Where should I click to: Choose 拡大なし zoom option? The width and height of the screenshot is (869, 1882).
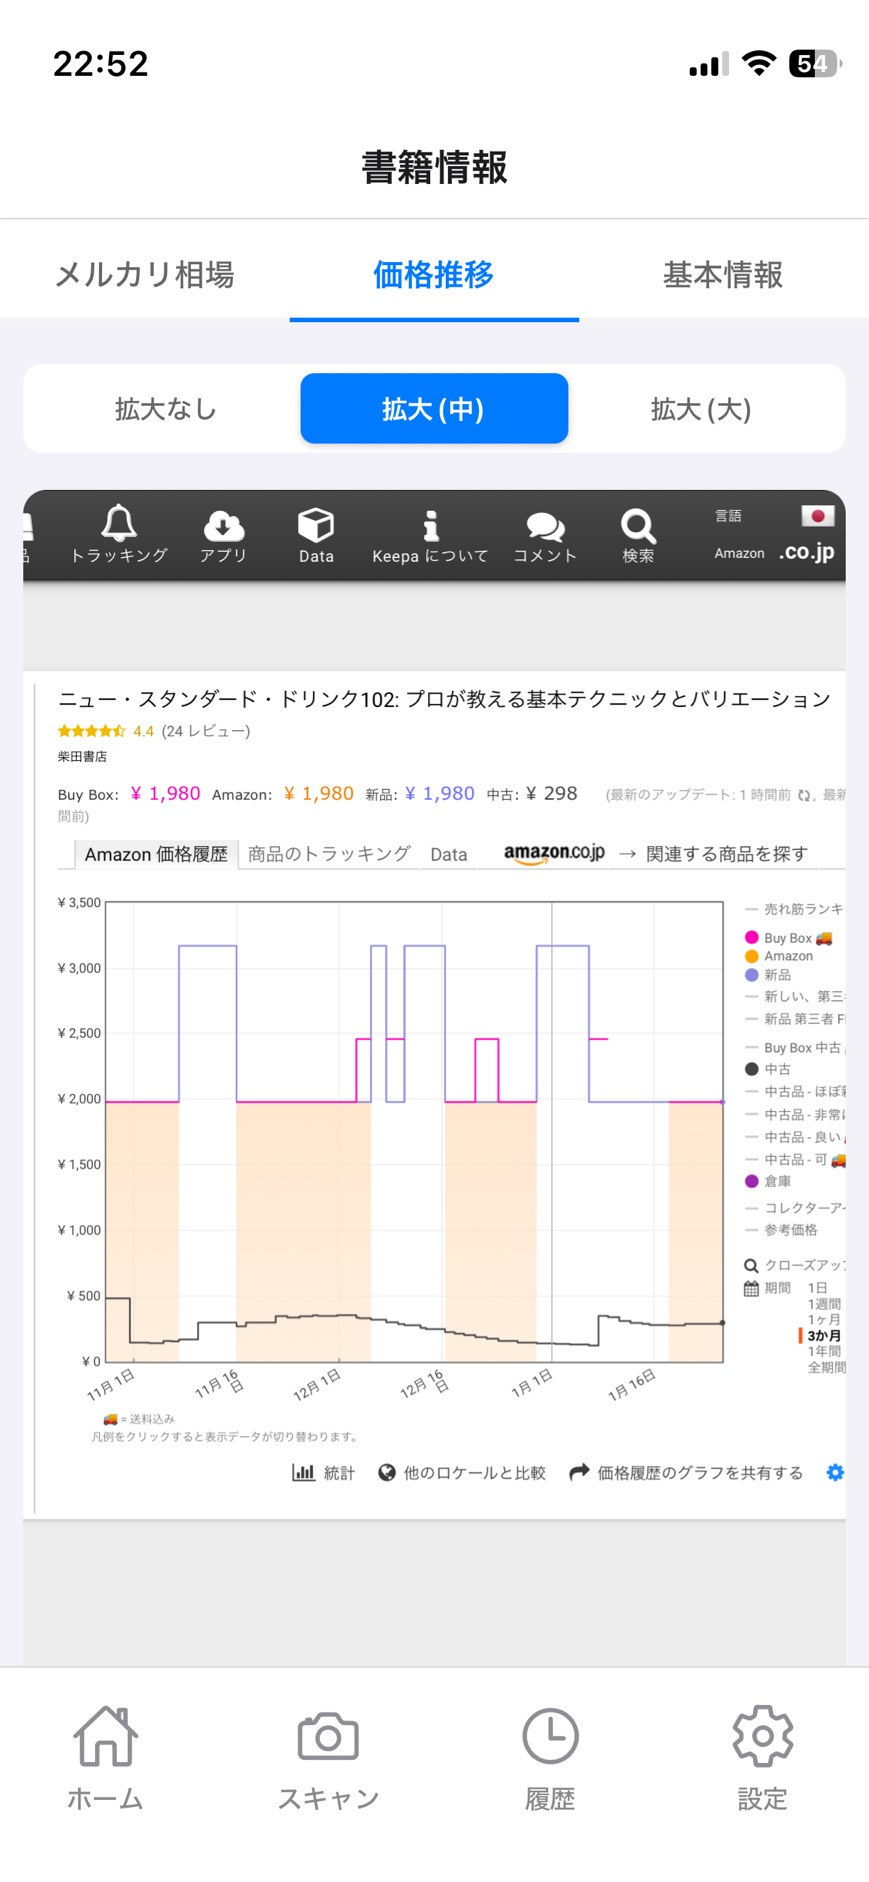[165, 409]
